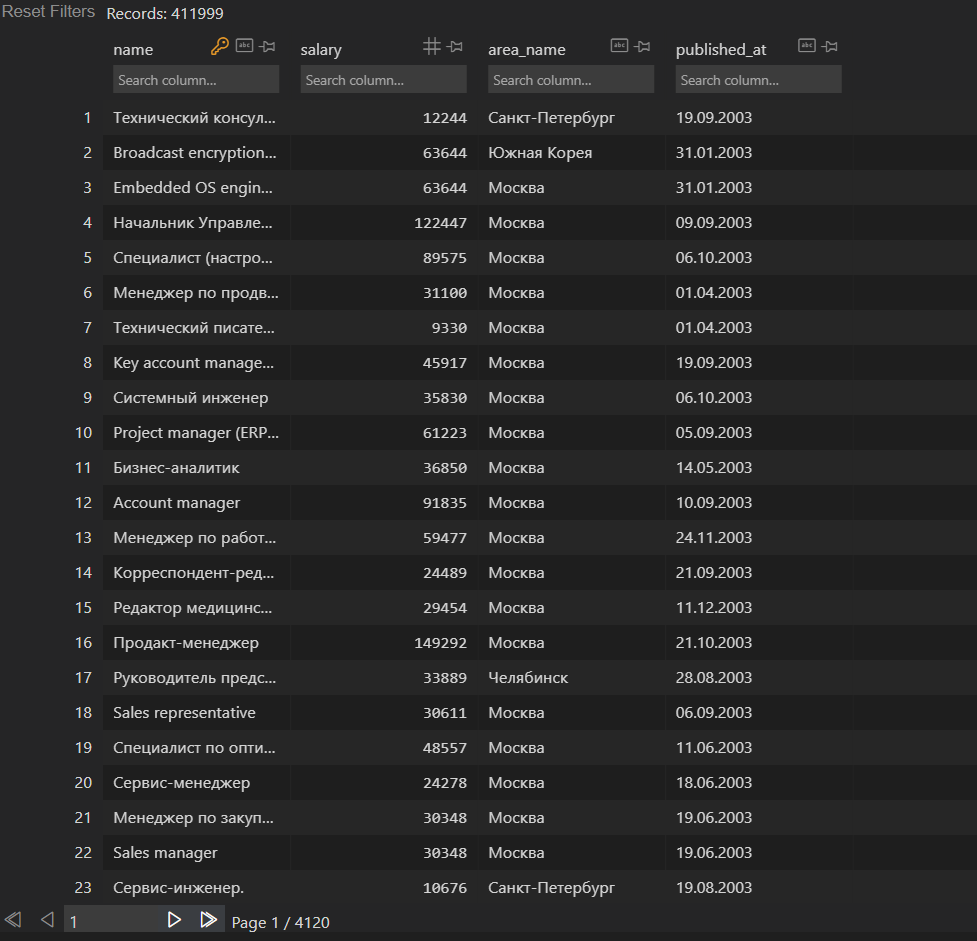Sort by the name column header
Viewport: 977px width, 941px height.
click(x=133, y=50)
